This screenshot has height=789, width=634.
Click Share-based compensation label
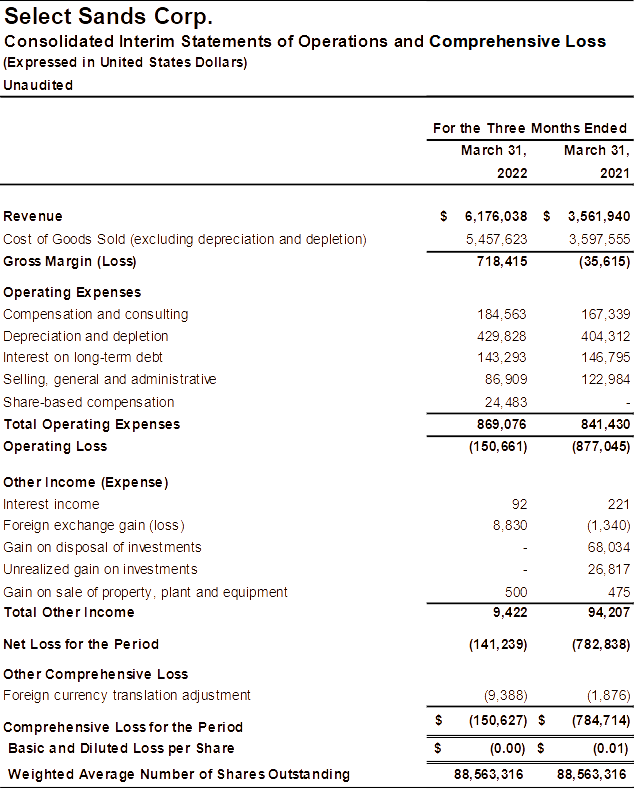(89, 402)
